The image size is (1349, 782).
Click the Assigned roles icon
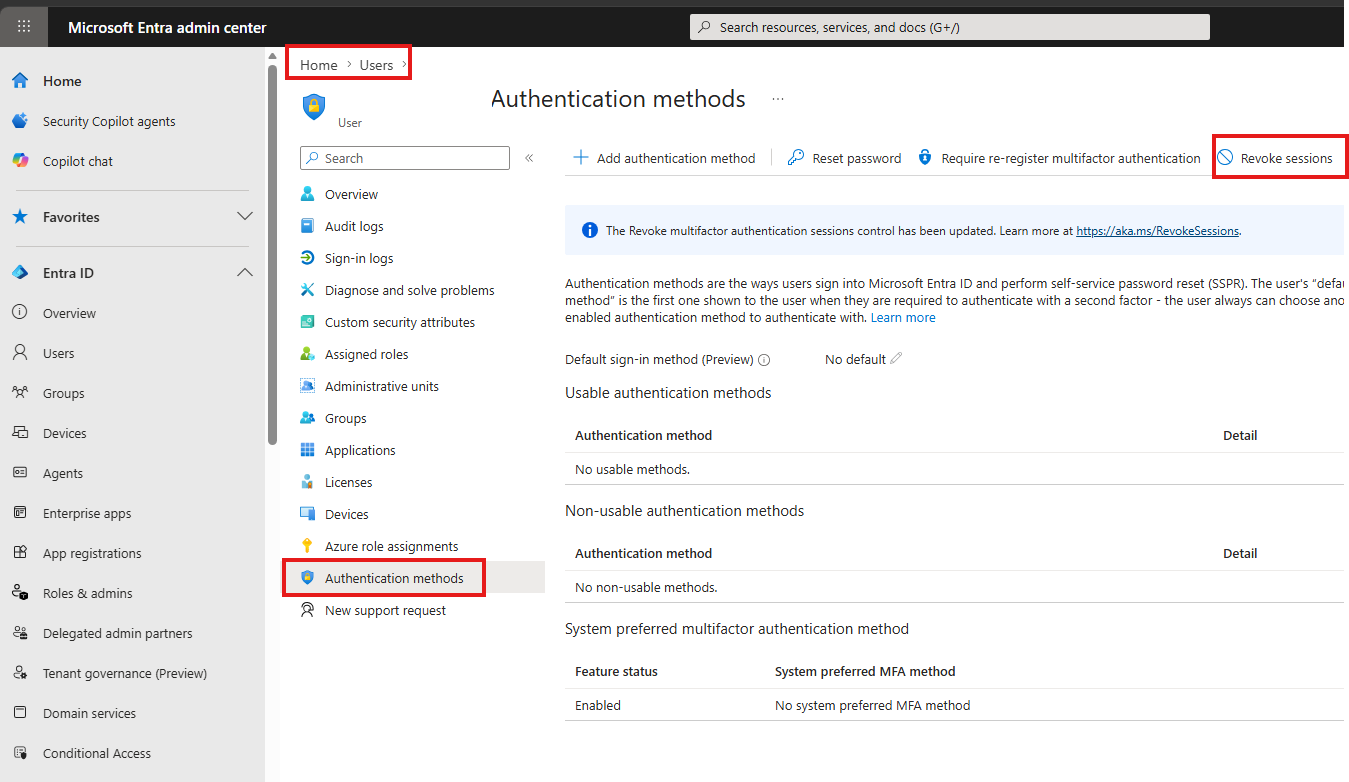pos(308,354)
